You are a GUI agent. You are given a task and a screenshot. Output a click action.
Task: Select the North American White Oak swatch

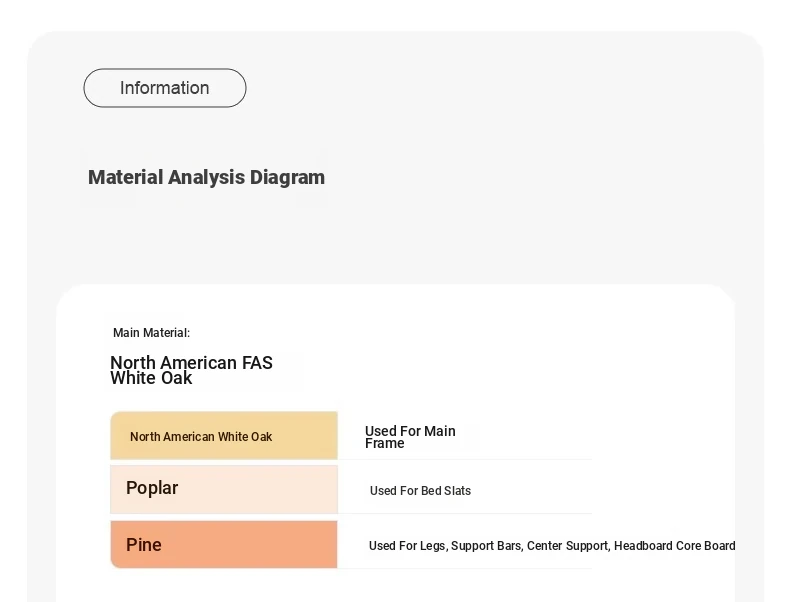(224, 436)
